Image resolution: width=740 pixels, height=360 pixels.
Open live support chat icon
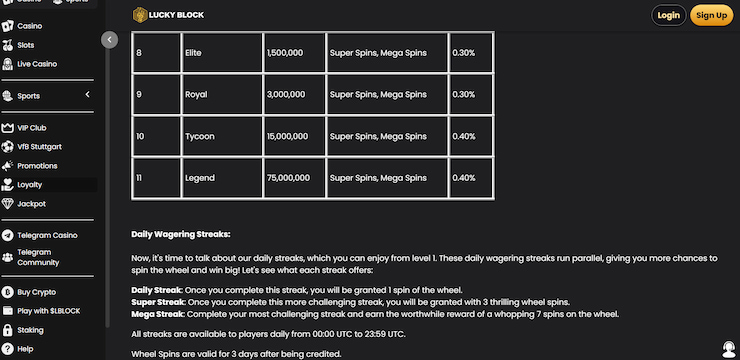[729, 350]
